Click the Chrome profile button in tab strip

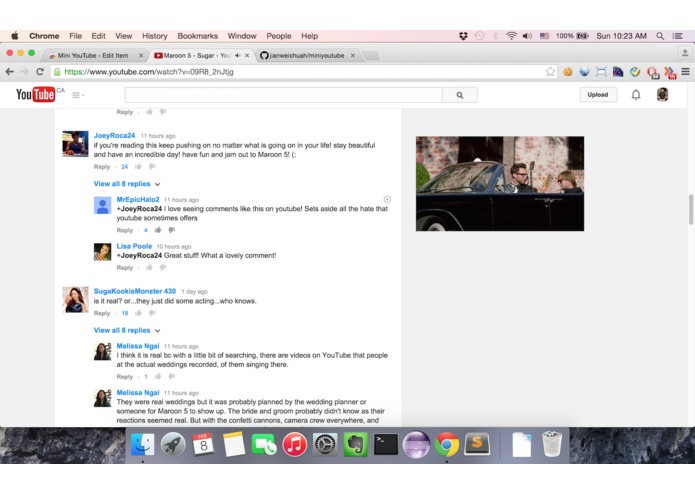click(685, 54)
